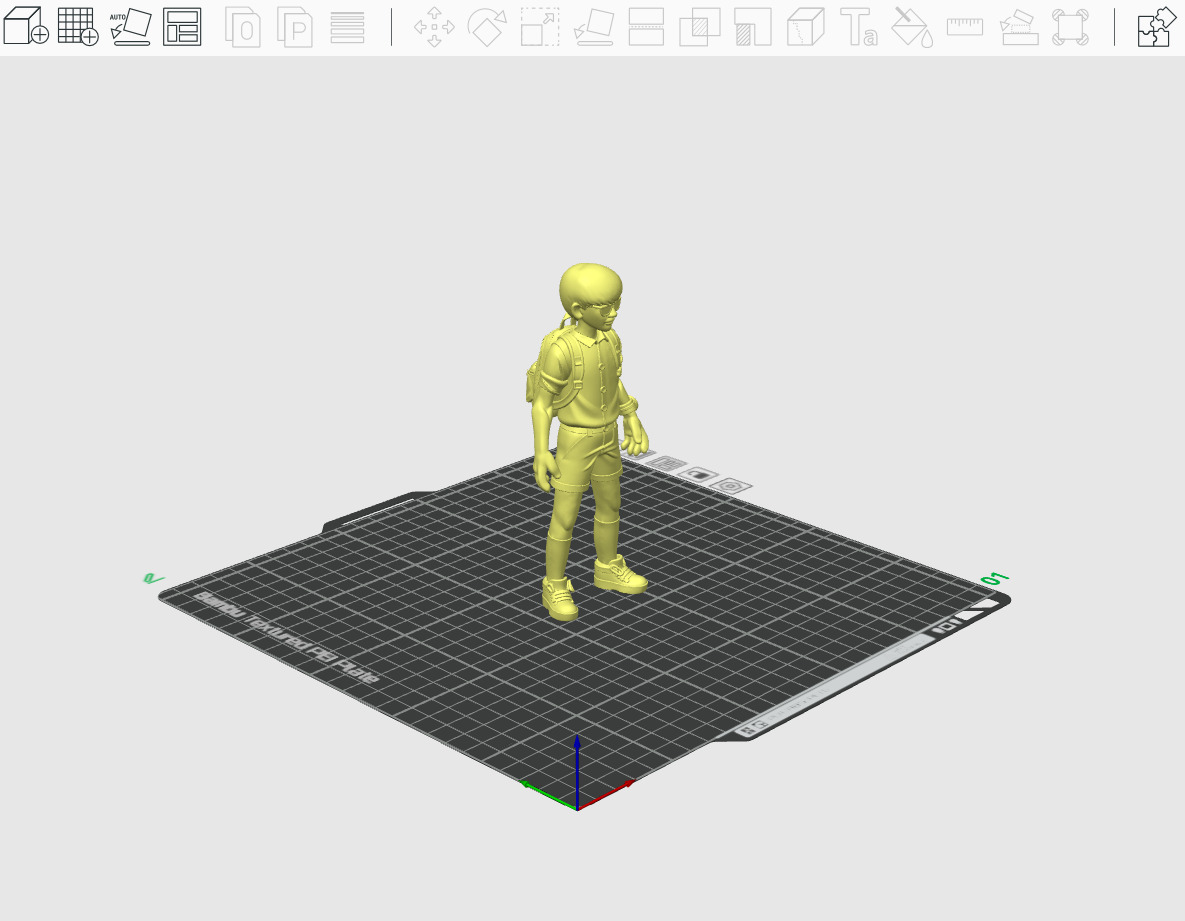Activate the Lay on face tool
Viewport: 1185px width, 921px height.
tap(593, 27)
